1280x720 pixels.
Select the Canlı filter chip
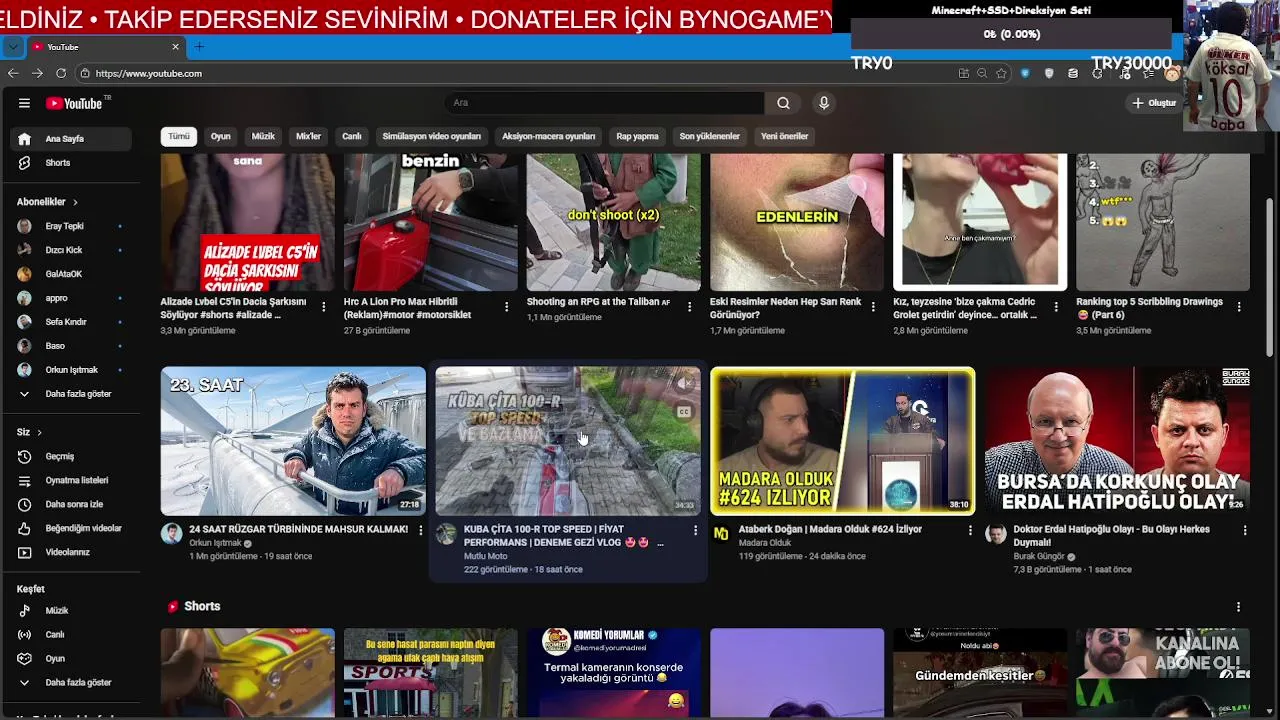point(352,136)
